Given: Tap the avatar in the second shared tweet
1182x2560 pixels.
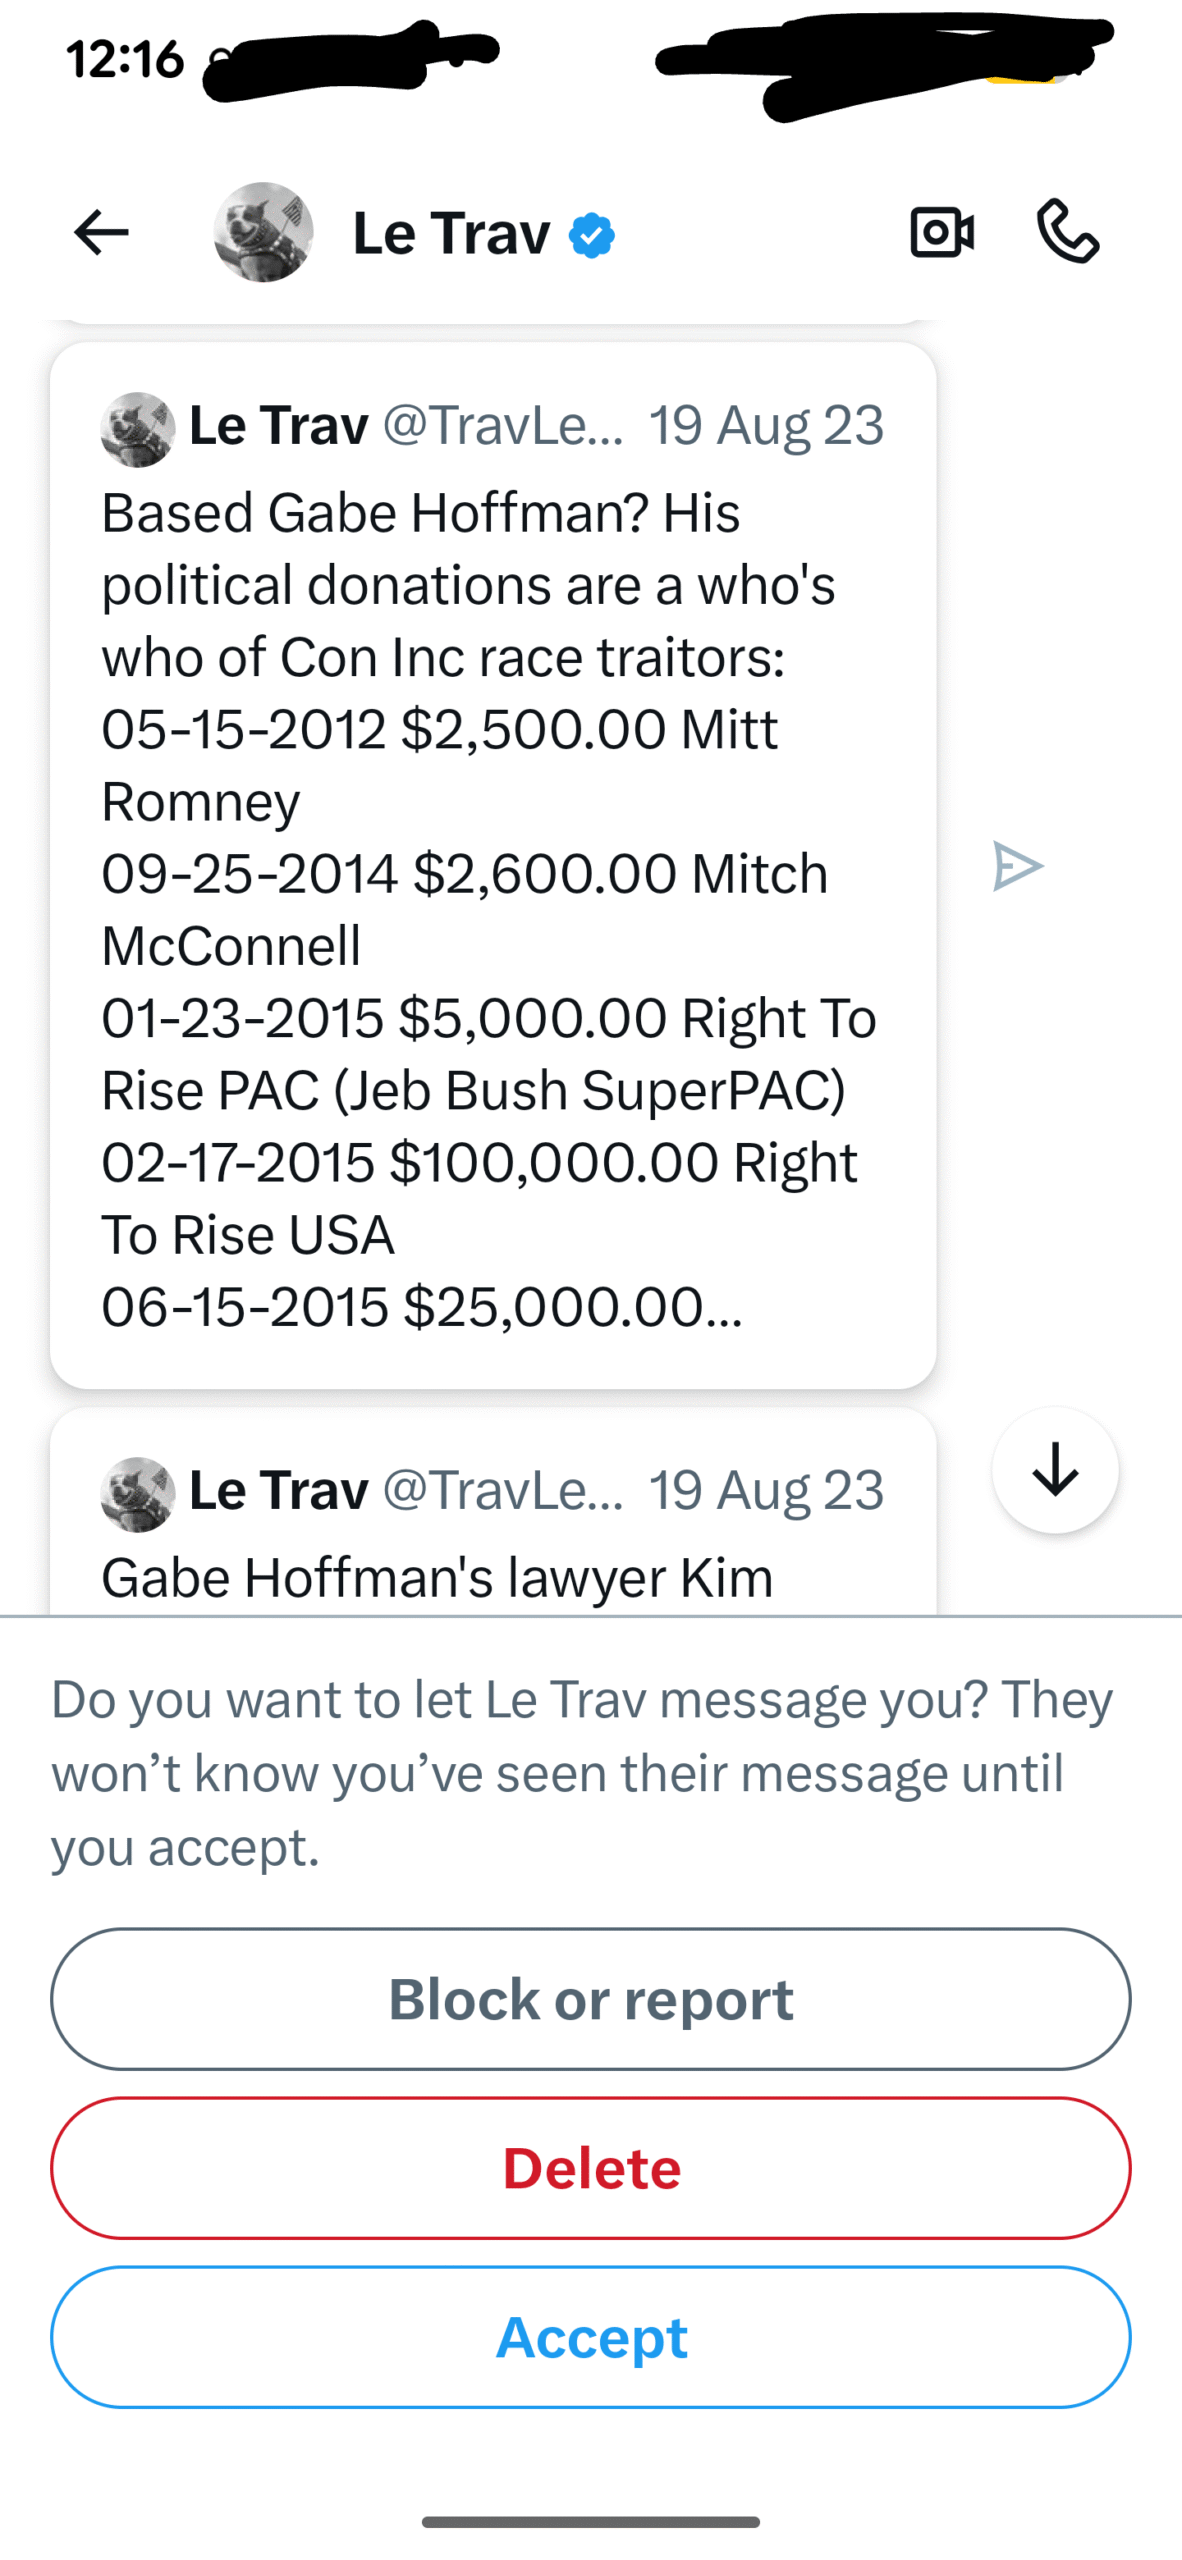Looking at the screenshot, I should [x=138, y=1494].
